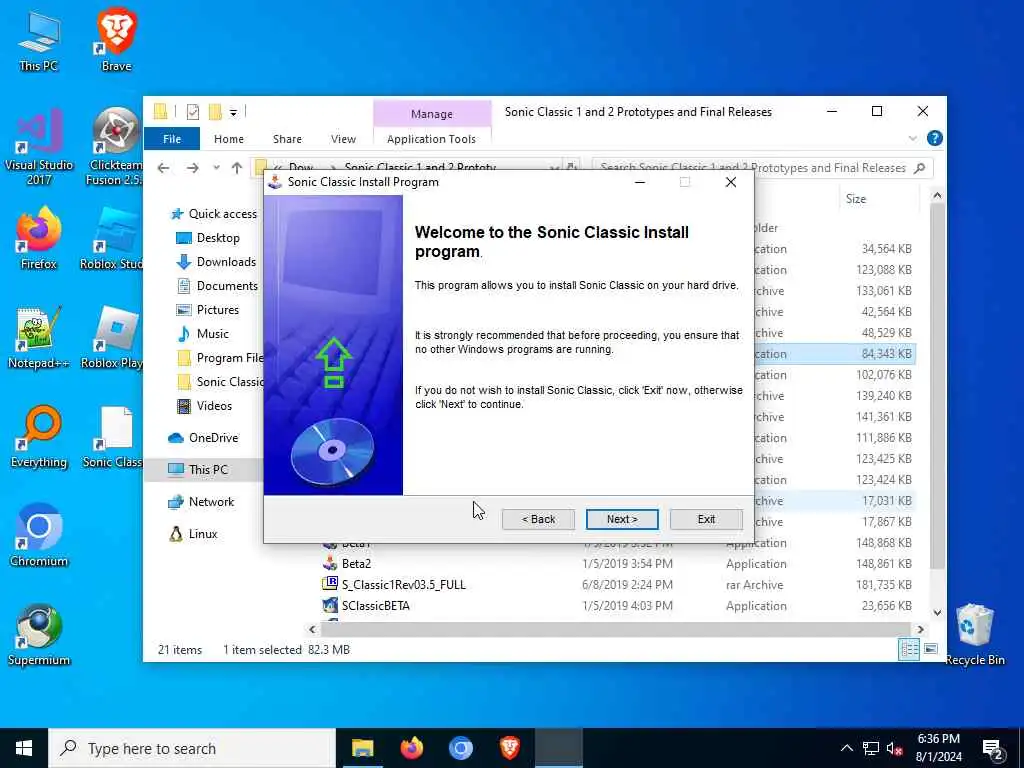Open the Share ribbon tab
This screenshot has height=768, width=1024.
point(287,139)
